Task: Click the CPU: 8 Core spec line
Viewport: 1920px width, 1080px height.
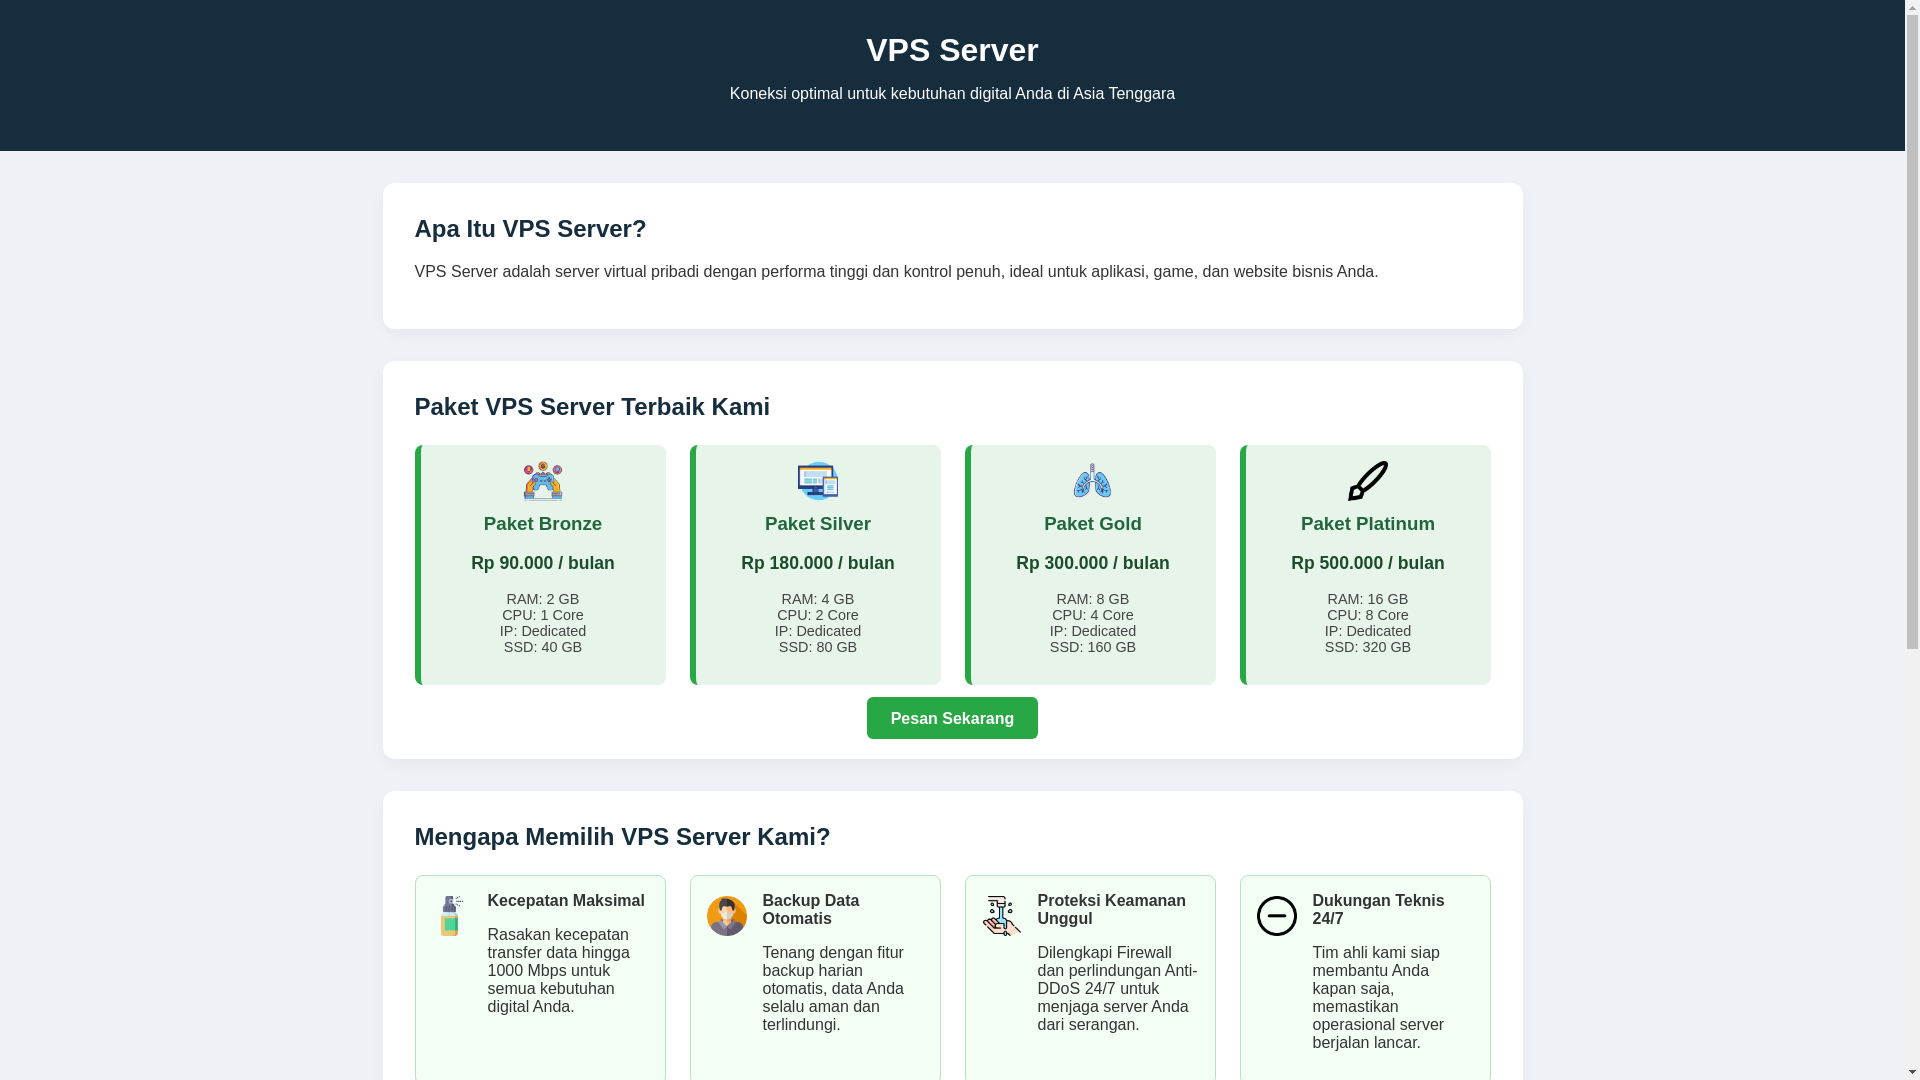Action: point(1368,615)
